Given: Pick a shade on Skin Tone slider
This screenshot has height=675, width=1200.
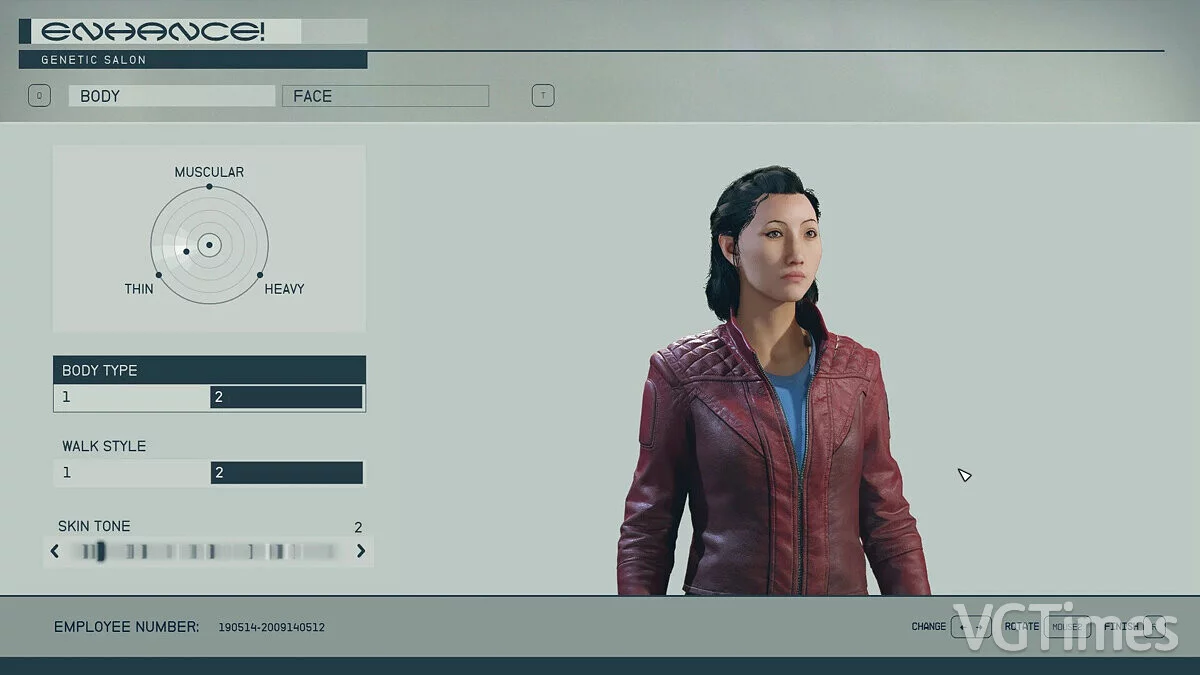Looking at the screenshot, I should (208, 551).
